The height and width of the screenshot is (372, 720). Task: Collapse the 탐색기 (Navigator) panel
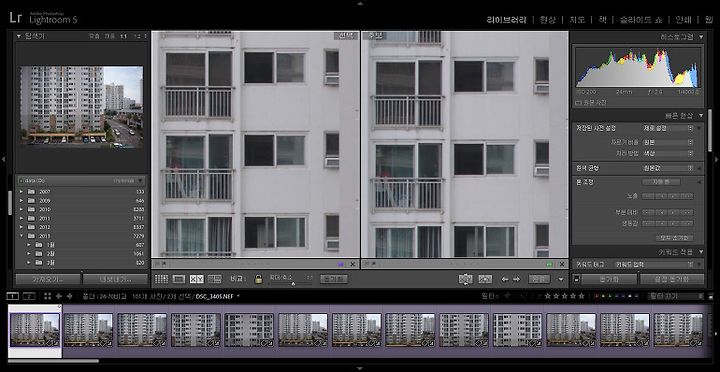tap(19, 36)
